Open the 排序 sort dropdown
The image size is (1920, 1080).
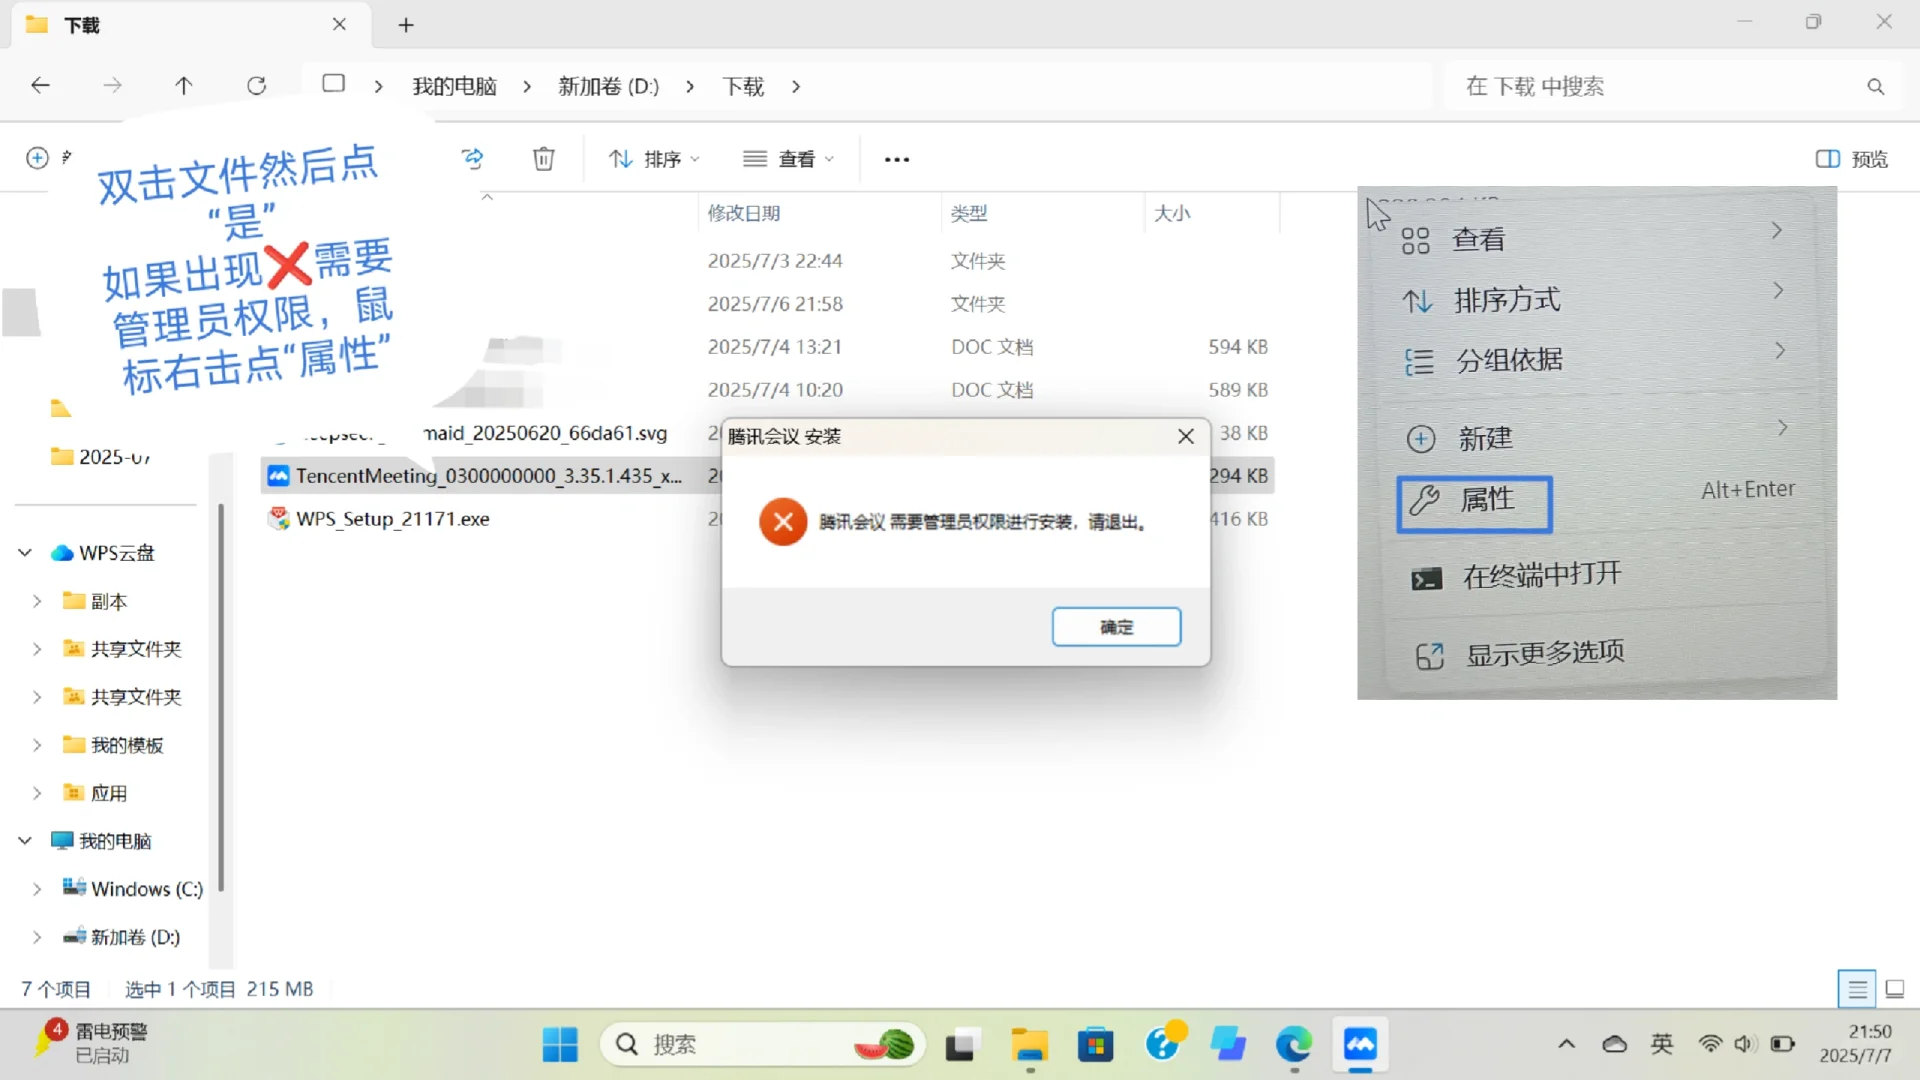tap(653, 158)
